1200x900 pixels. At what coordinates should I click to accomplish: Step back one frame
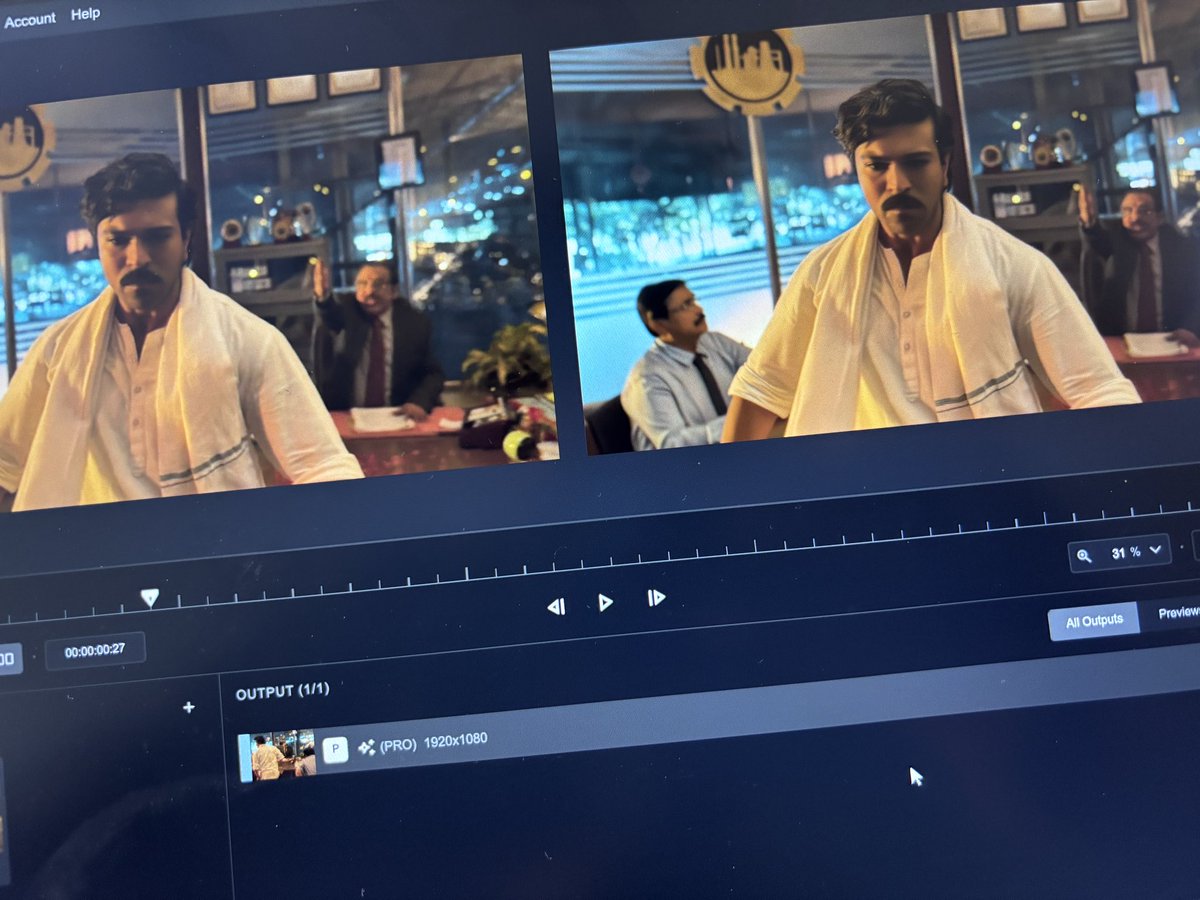coord(556,606)
